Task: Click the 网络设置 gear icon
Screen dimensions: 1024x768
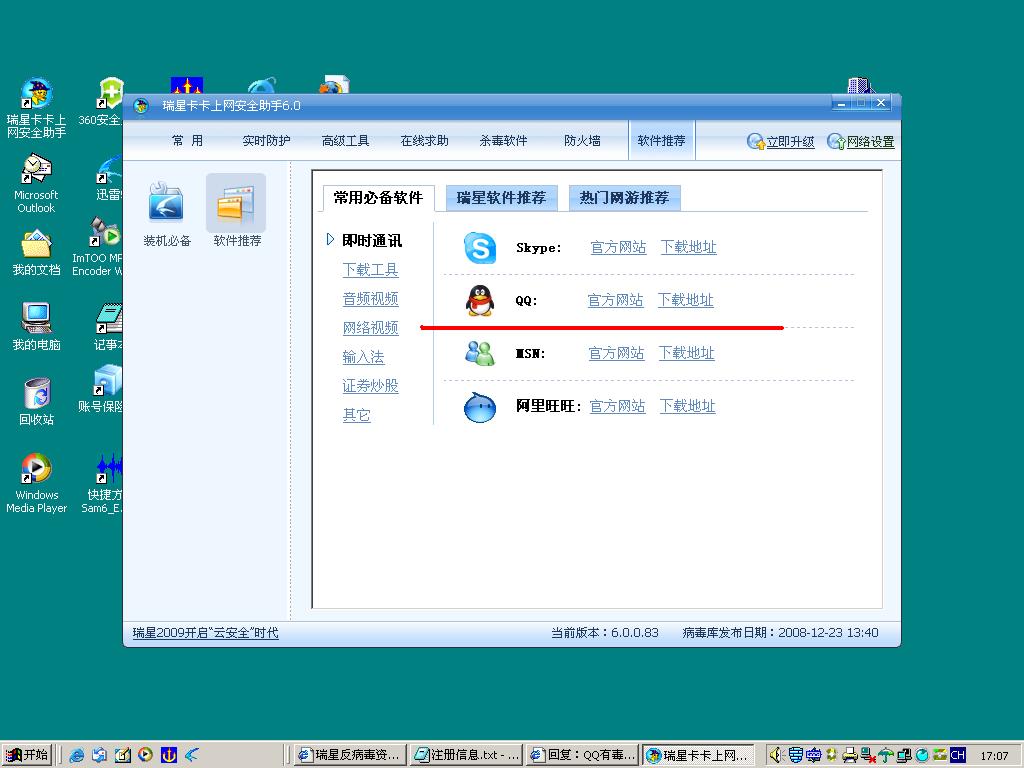Action: 836,142
